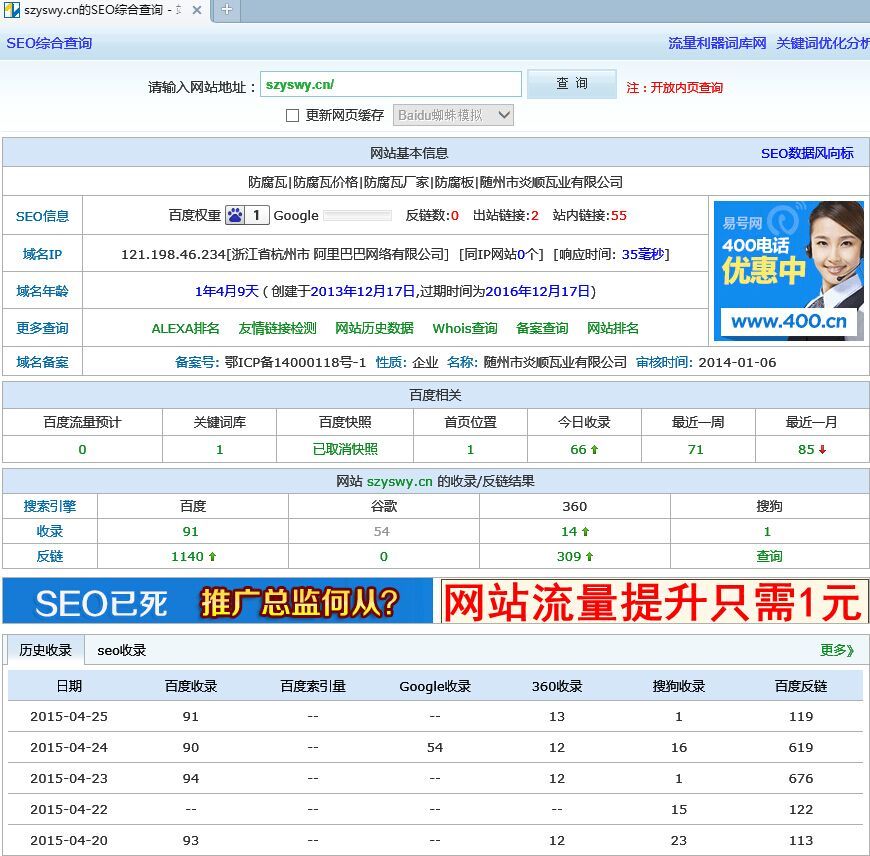The height and width of the screenshot is (856, 870).
Task: Select the 历史收录 tab
Action: pos(45,650)
